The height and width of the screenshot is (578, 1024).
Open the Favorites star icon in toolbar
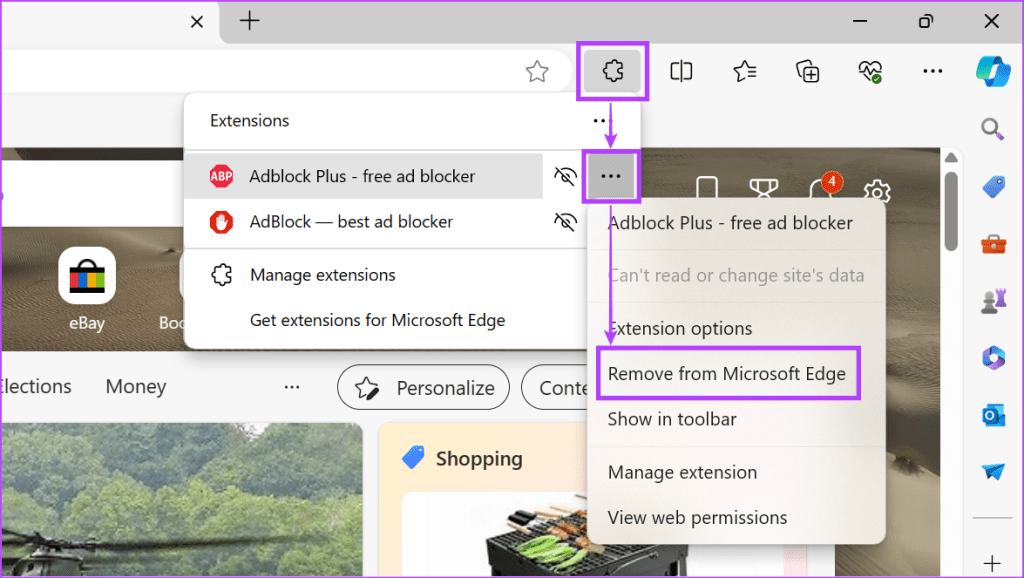click(x=744, y=71)
